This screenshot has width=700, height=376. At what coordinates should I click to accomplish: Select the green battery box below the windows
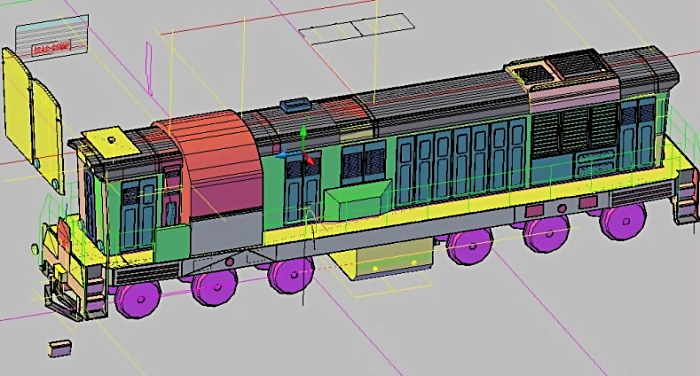pyautogui.click(x=358, y=201)
